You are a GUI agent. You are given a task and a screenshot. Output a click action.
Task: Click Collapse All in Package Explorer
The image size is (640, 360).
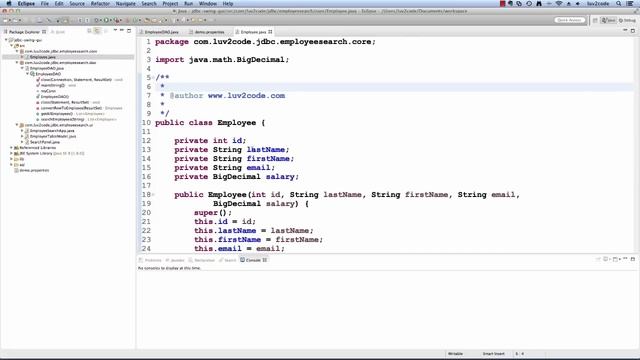click(89, 31)
